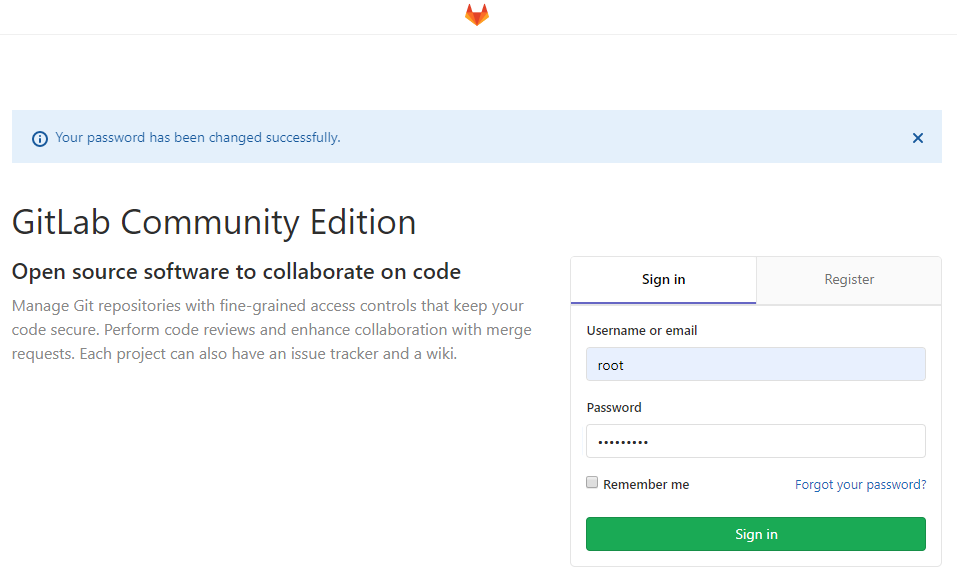Click the 'Your password has been changed successfully.' text
The width and height of the screenshot is (957, 579).
click(x=198, y=138)
